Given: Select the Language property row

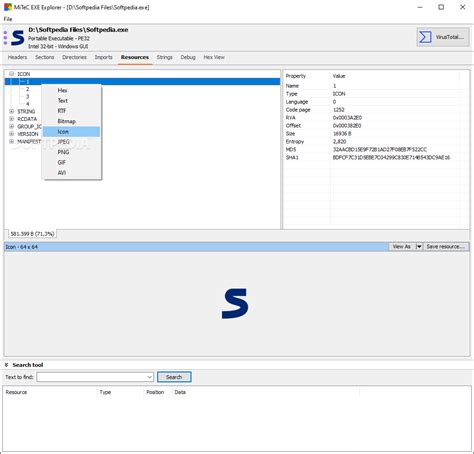Looking at the screenshot, I should [x=372, y=102].
